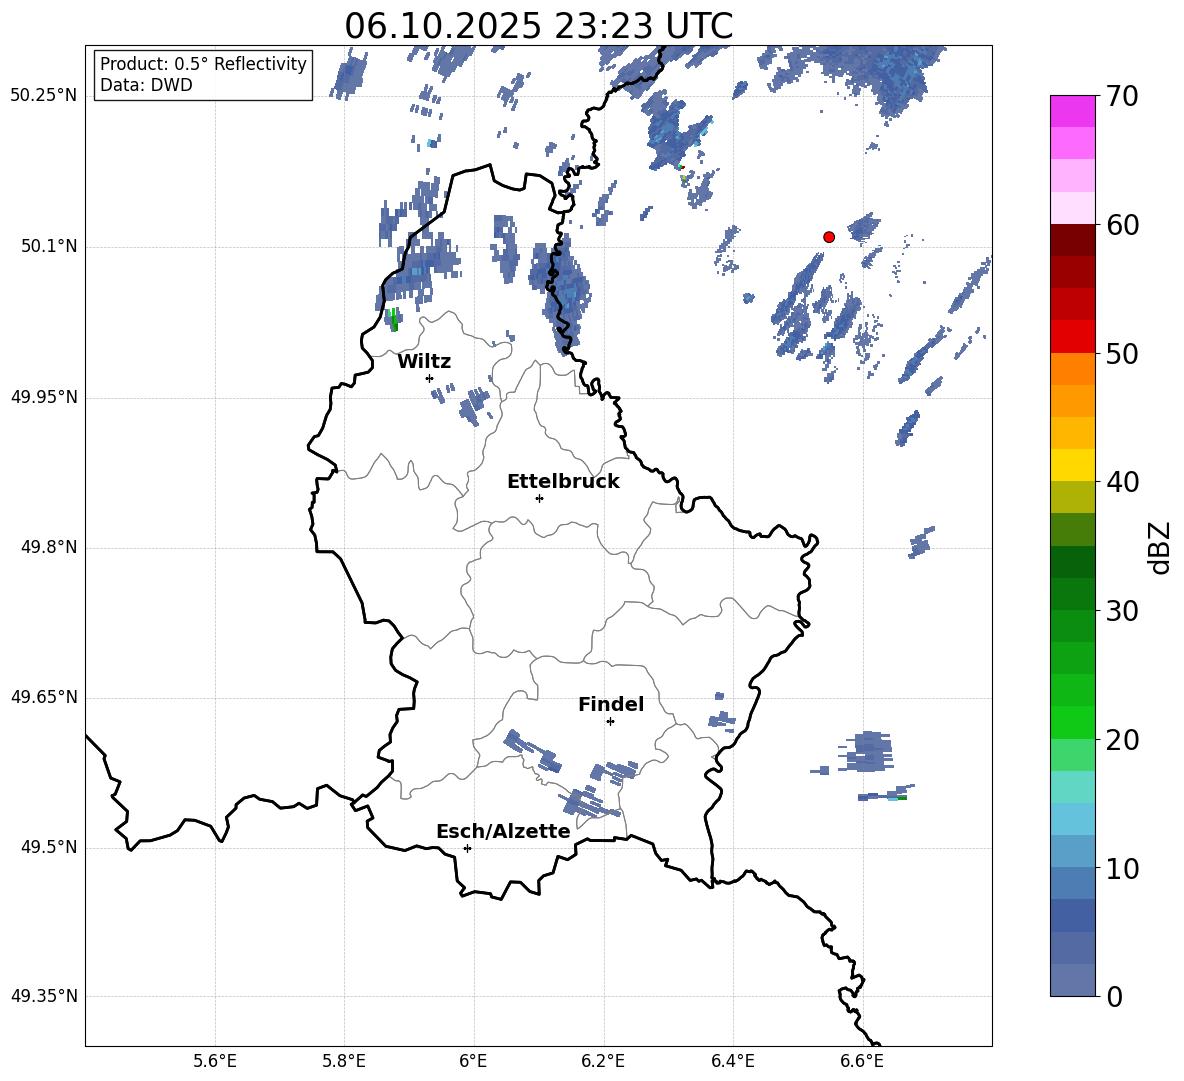The height and width of the screenshot is (1081, 1184).
Task: Click the Wiltz station cross marker
Action: [430, 378]
